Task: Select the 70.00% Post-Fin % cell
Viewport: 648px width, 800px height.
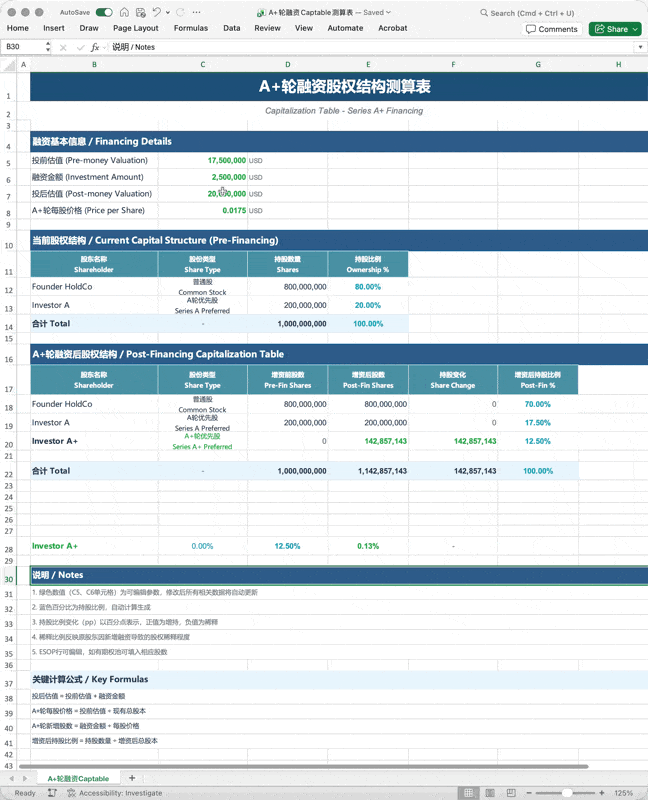Action: click(x=538, y=404)
